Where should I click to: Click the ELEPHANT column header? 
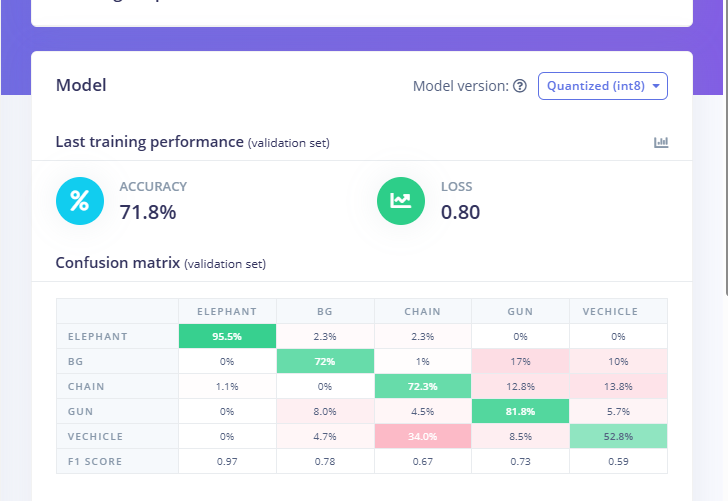pos(227,311)
